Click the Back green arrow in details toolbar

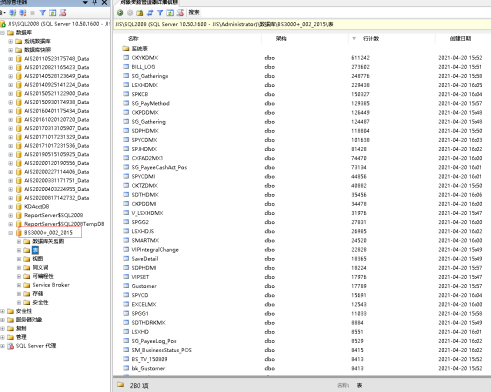click(x=120, y=13)
